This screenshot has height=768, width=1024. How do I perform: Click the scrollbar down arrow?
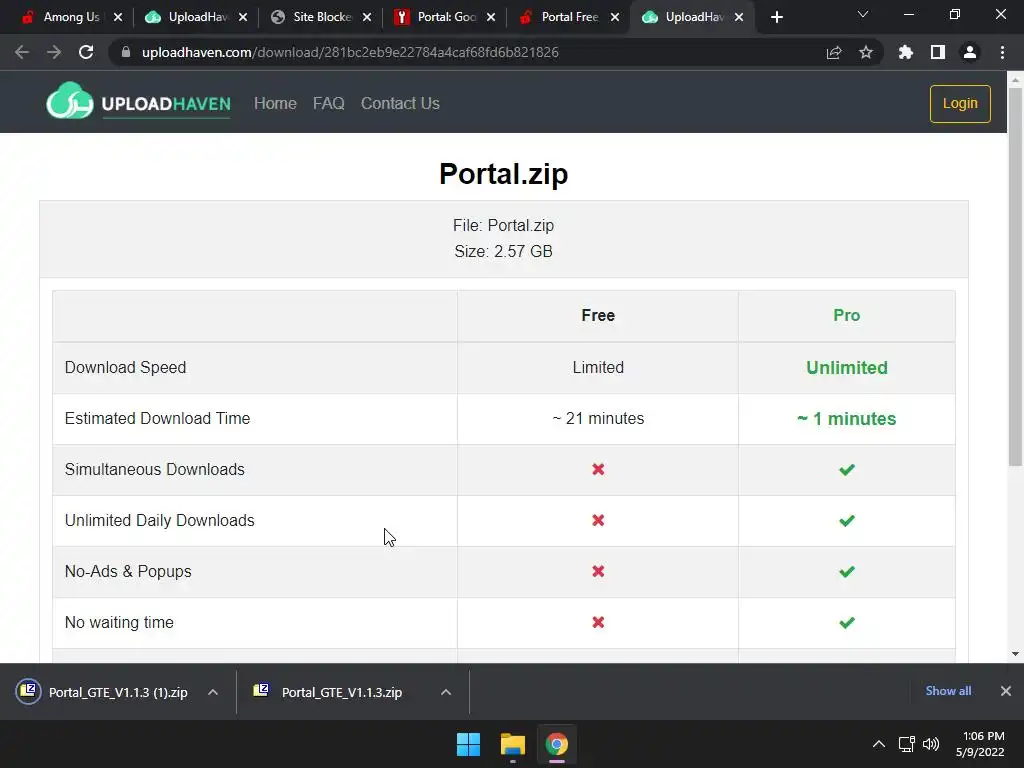(x=1015, y=654)
